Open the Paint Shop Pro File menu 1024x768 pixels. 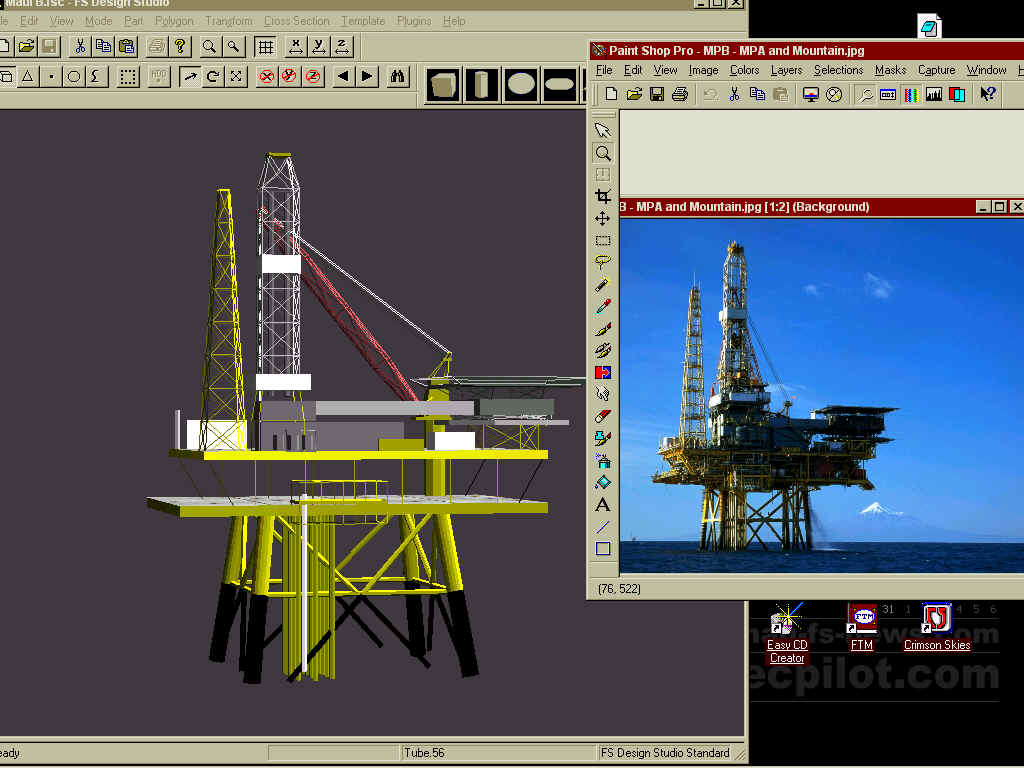[604, 70]
